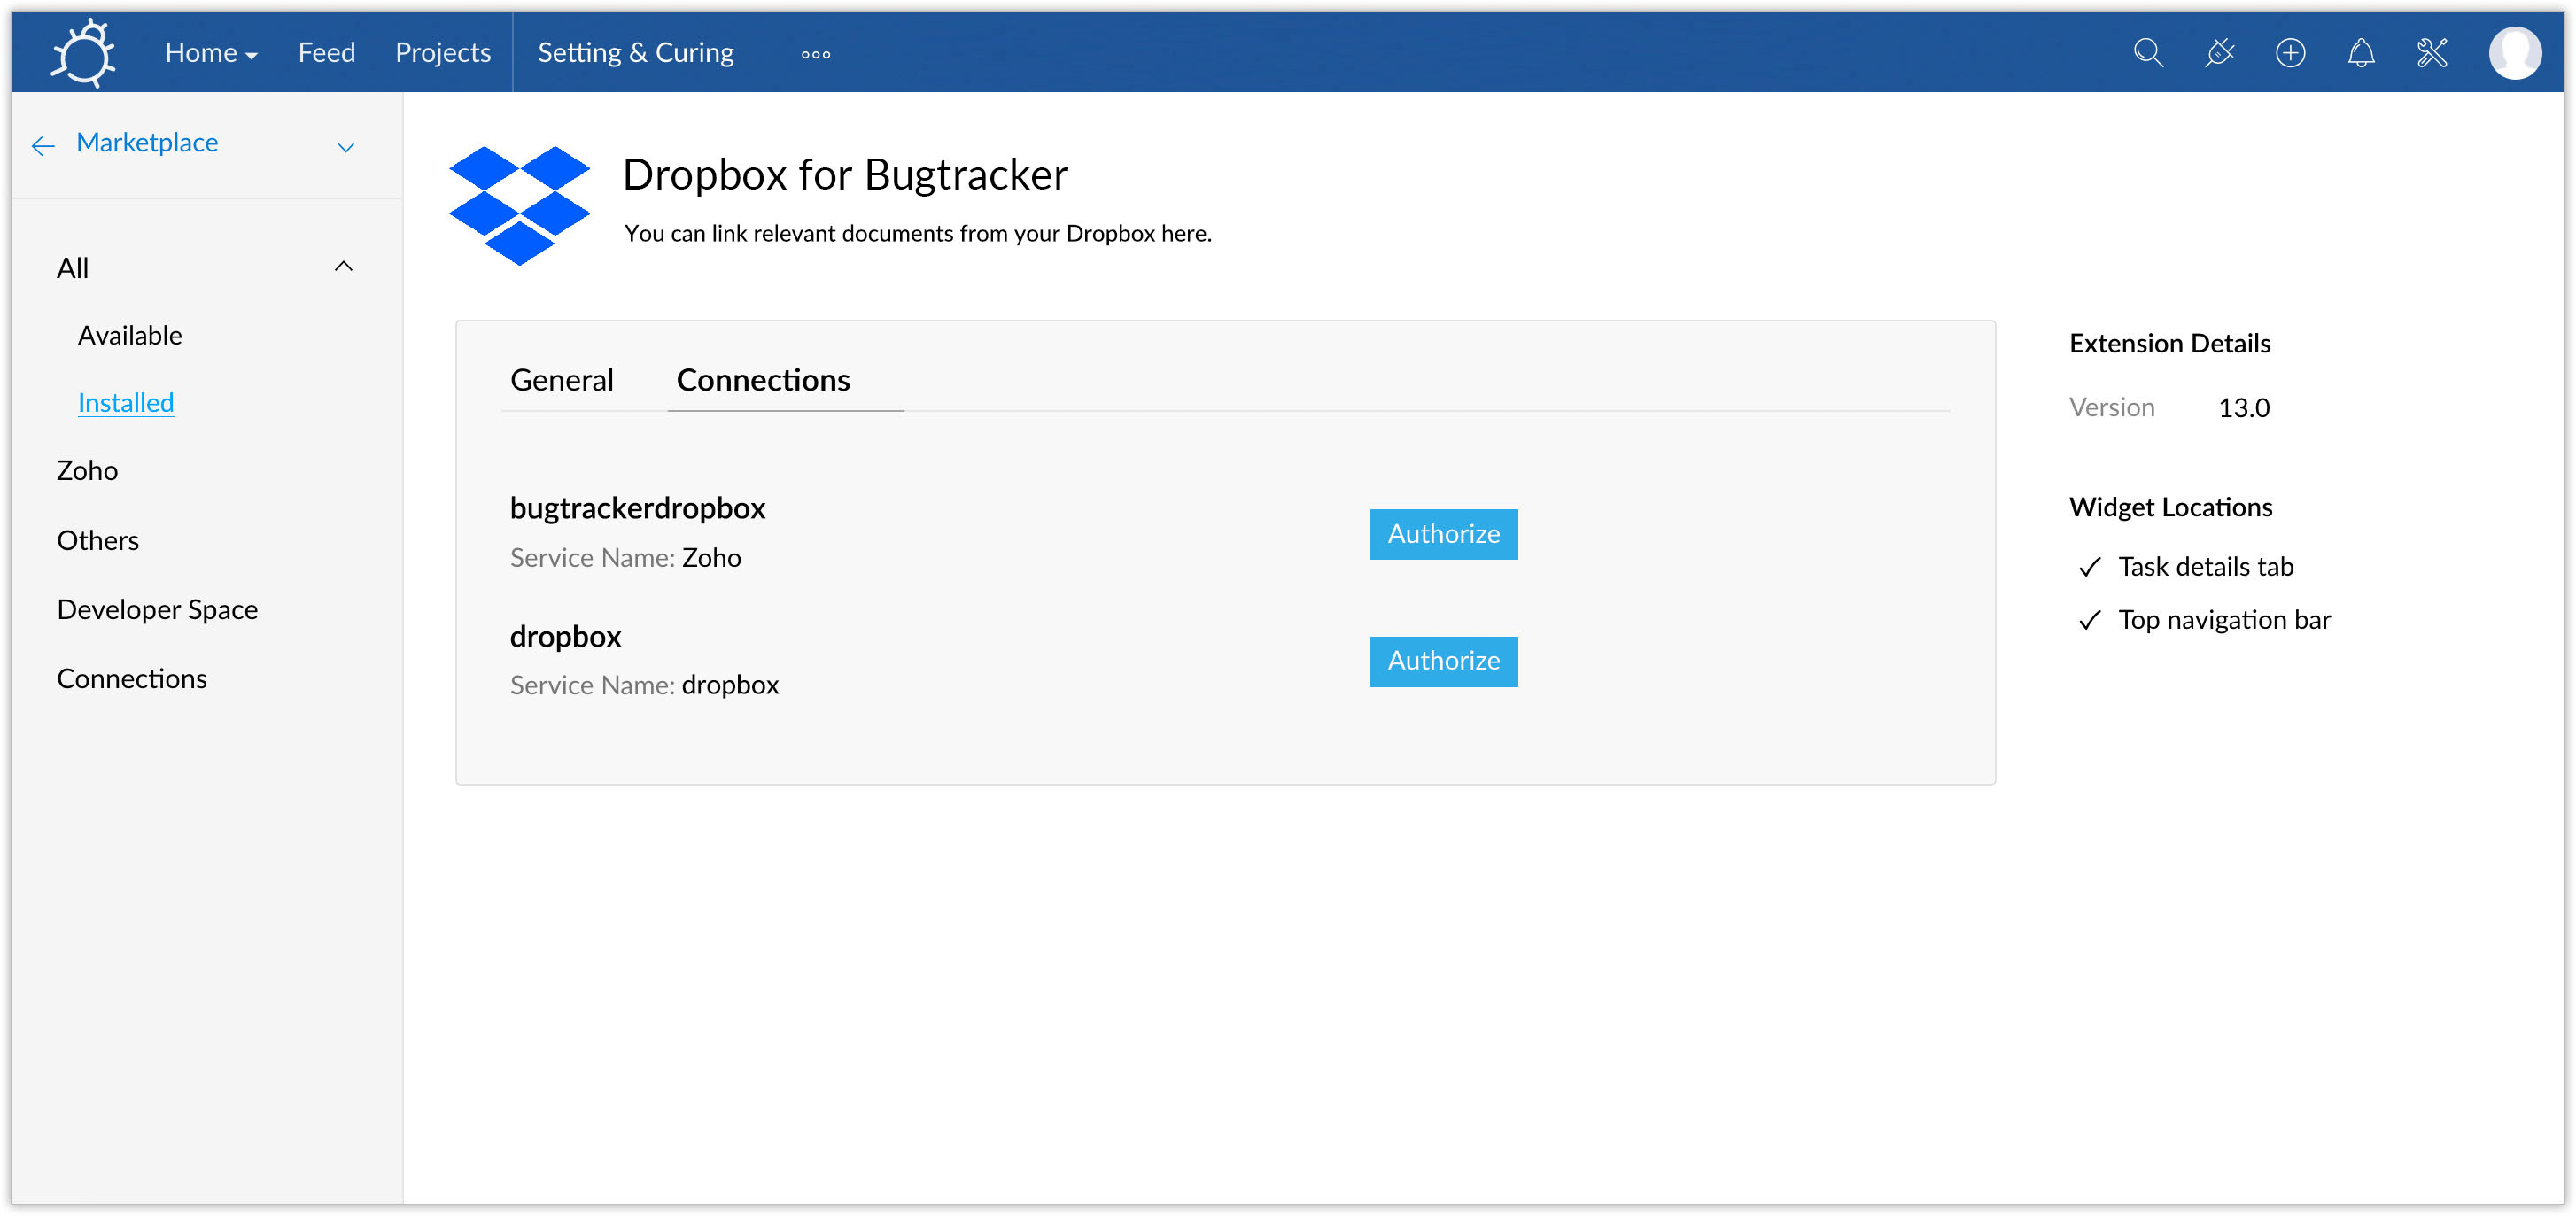This screenshot has width=2576, height=1216.
Task: Click the back arrow beside Marketplace
Action: click(42, 147)
